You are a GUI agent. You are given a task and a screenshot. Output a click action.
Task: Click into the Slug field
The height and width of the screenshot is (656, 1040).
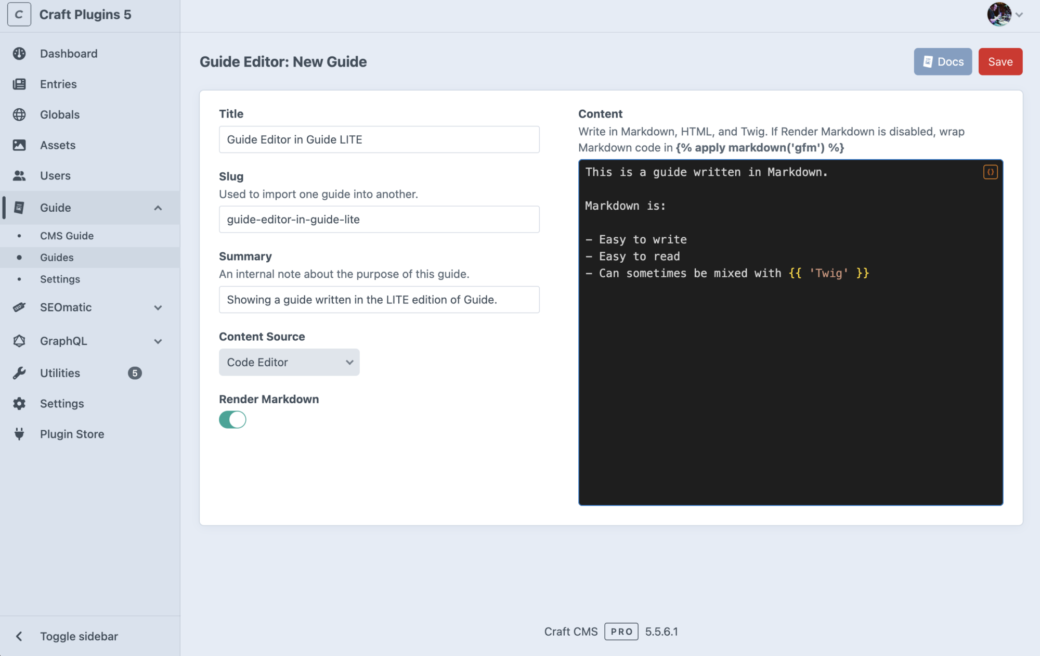click(x=379, y=219)
